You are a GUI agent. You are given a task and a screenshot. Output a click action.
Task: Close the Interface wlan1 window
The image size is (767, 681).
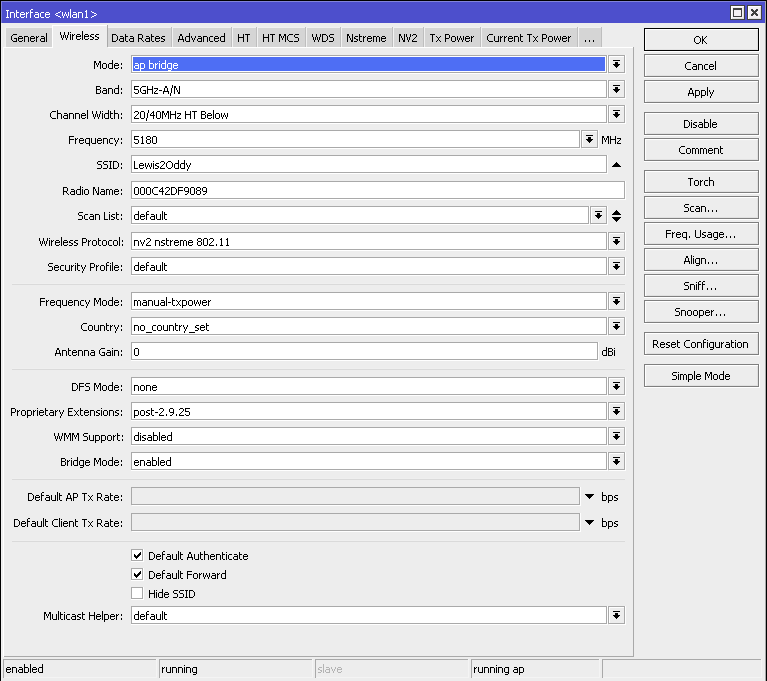[755, 13]
